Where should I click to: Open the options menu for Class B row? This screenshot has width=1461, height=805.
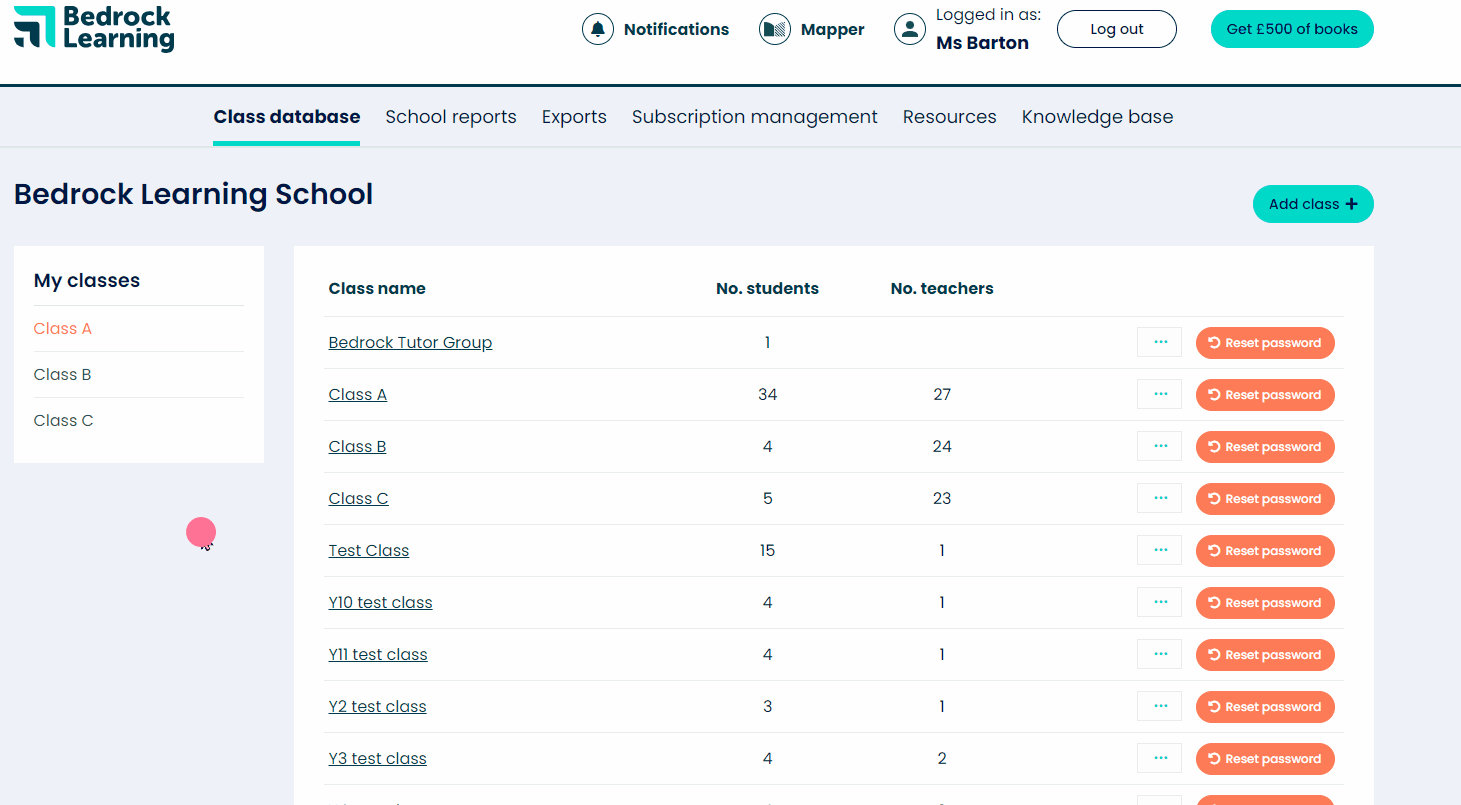tap(1159, 446)
